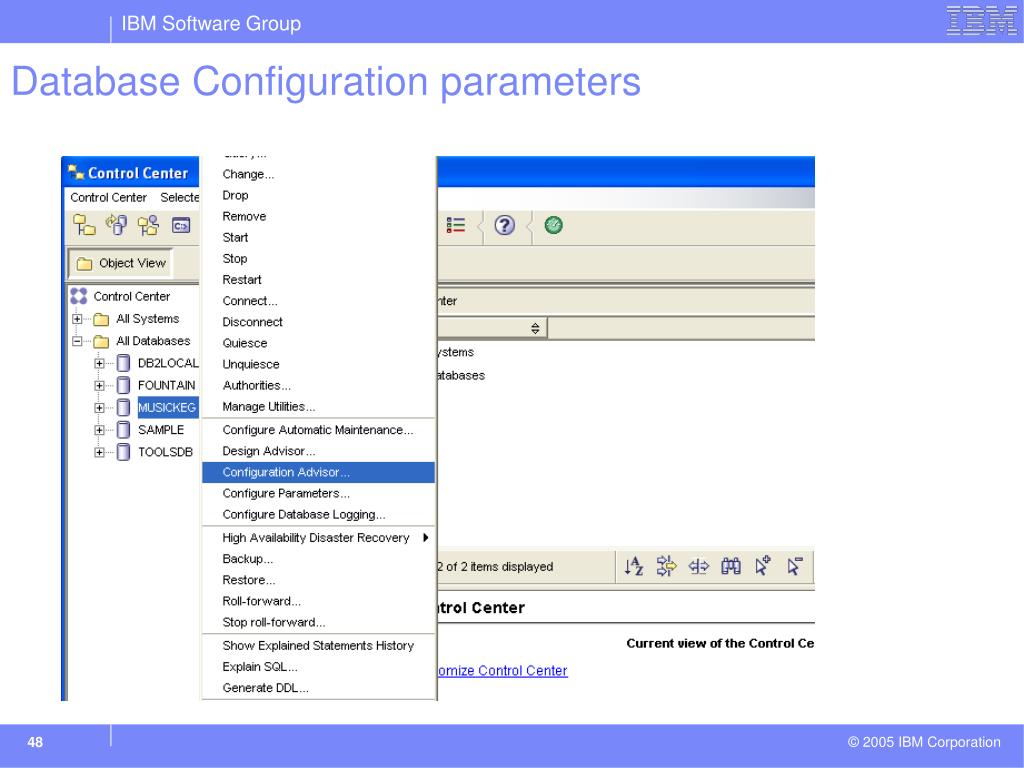Image resolution: width=1024 pixels, height=768 pixels.
Task: Select Restart from the context menu
Action: coord(319,280)
